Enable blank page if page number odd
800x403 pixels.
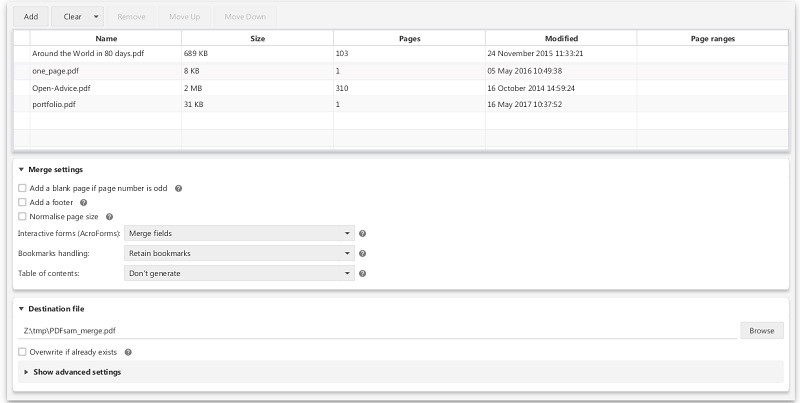pos(23,188)
